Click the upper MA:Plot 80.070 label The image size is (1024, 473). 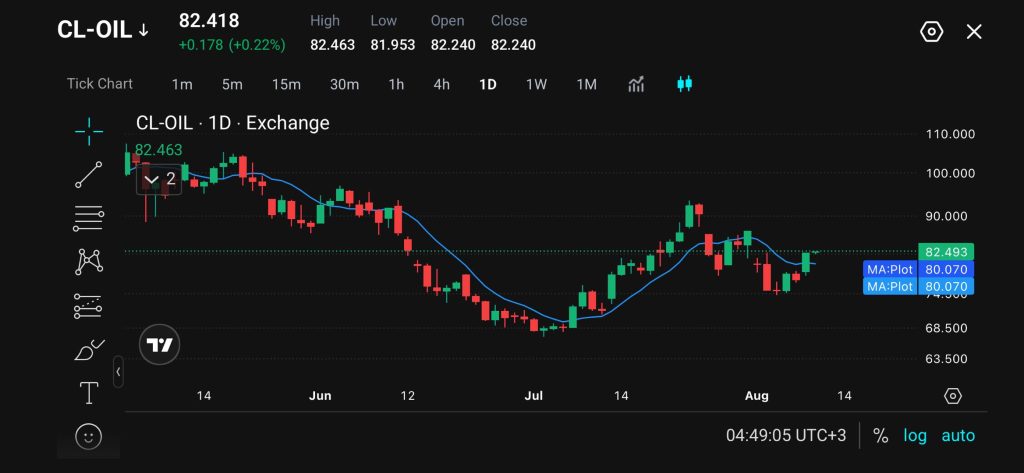[x=918, y=269]
